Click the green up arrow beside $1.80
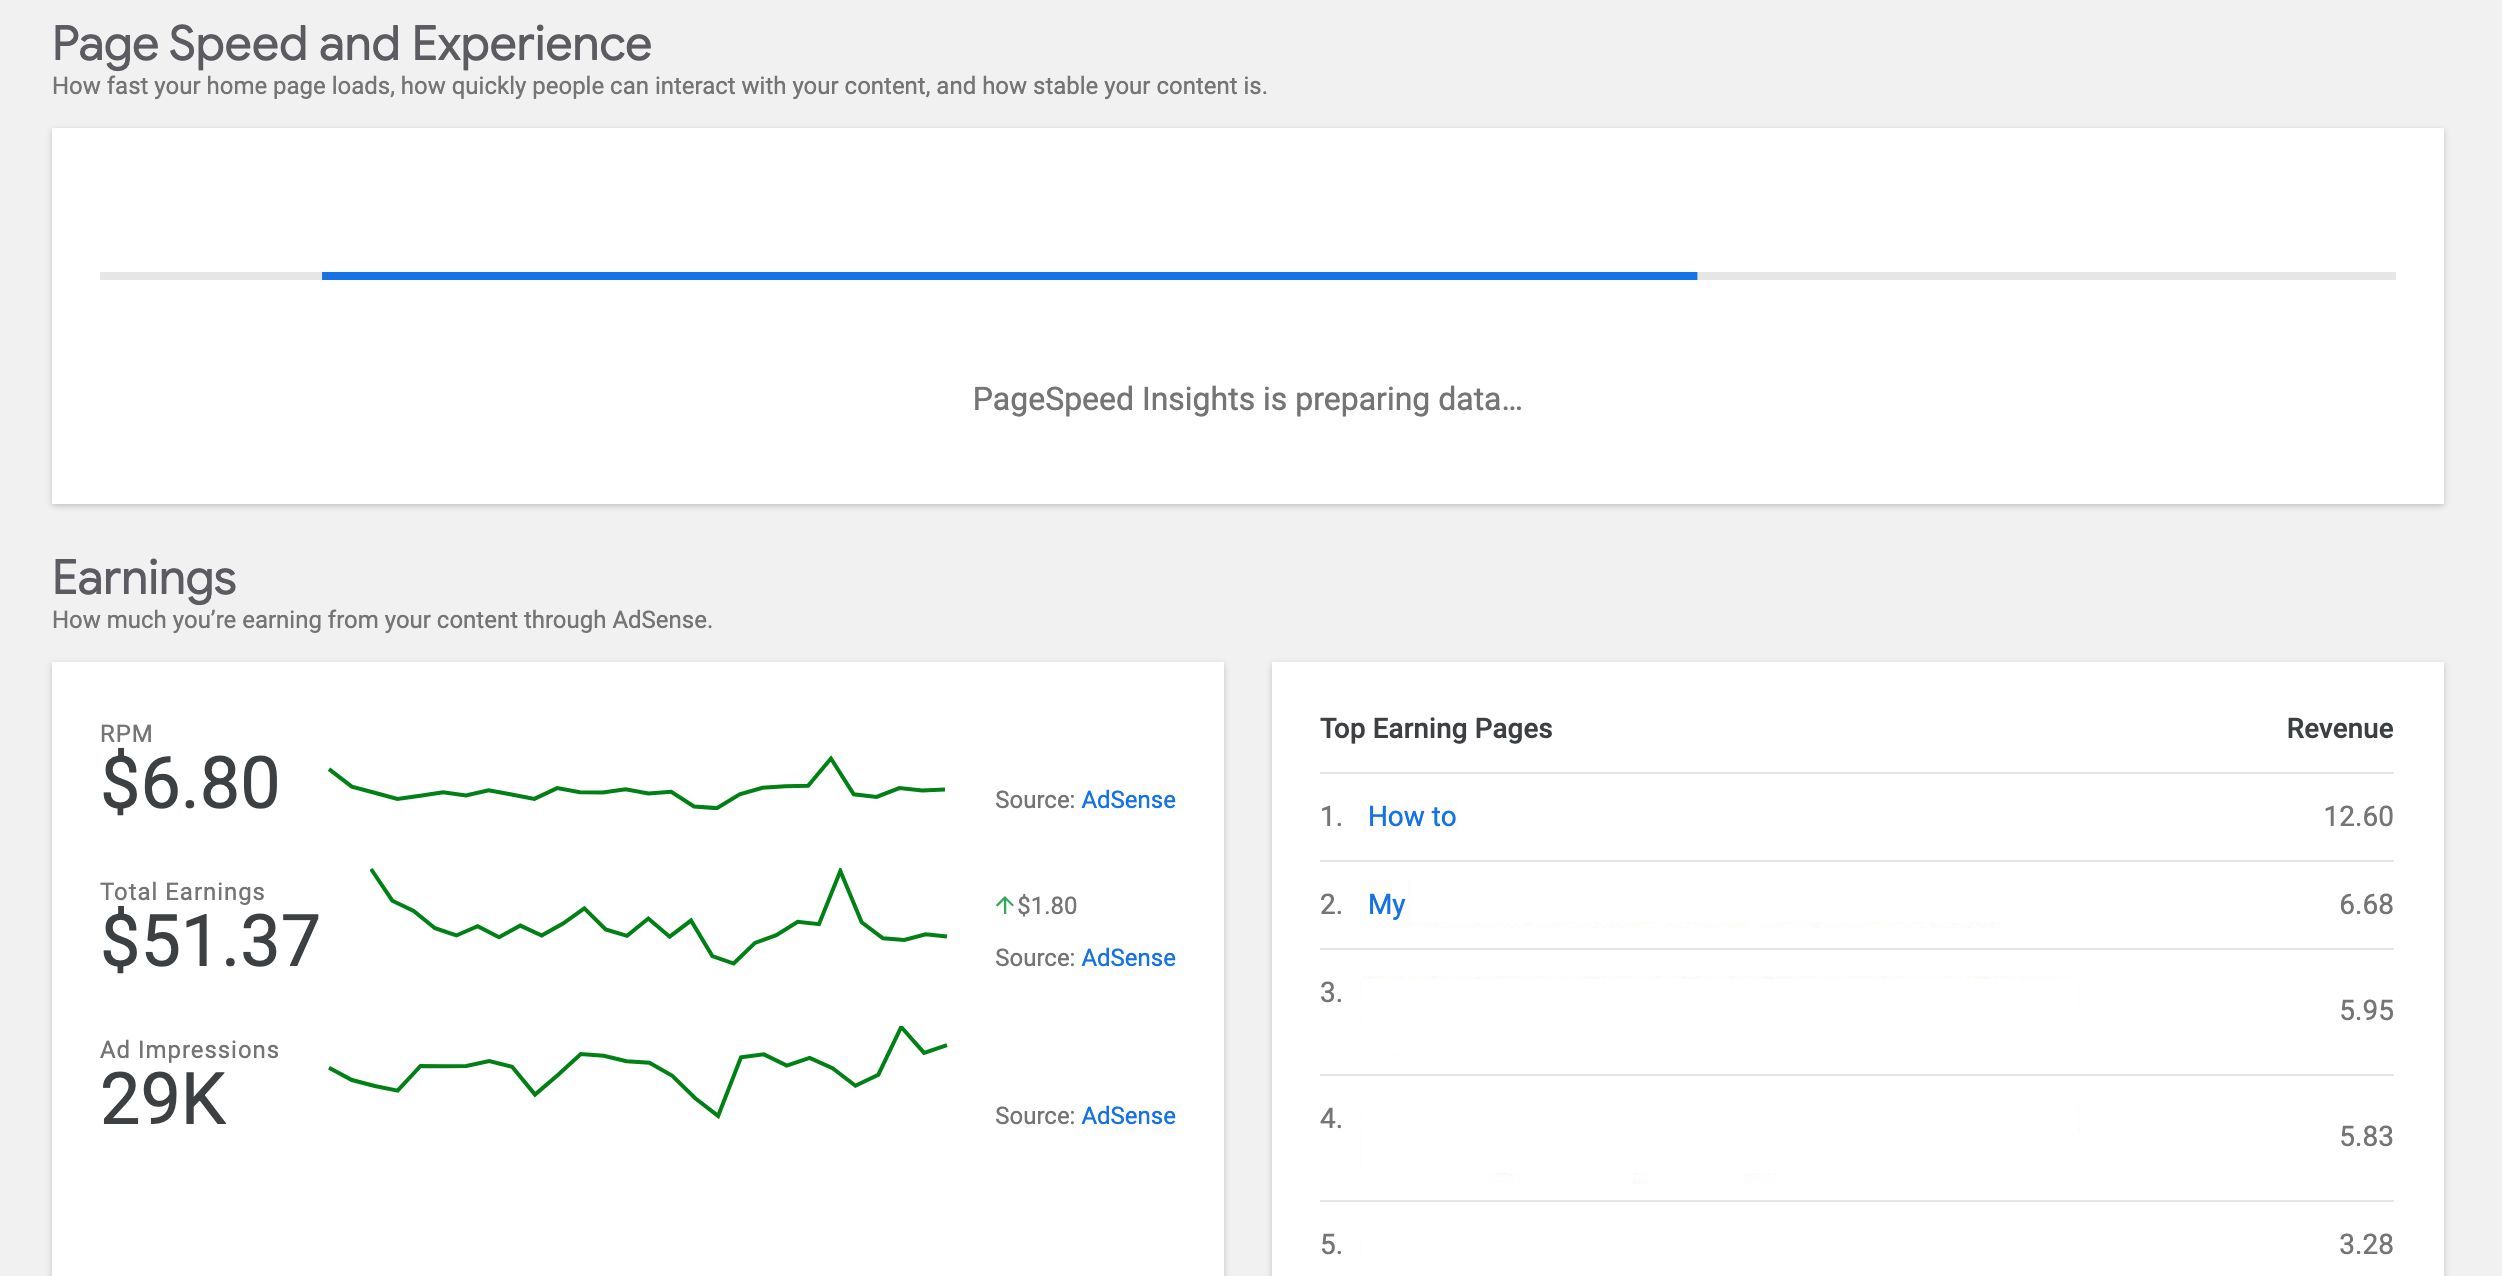This screenshot has width=2502, height=1276. (1004, 906)
